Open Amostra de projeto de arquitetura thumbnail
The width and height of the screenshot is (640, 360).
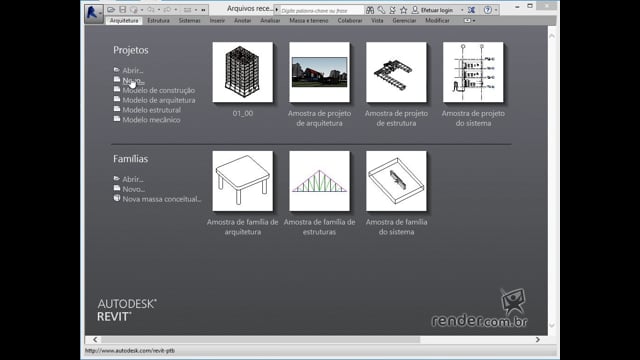point(319,72)
